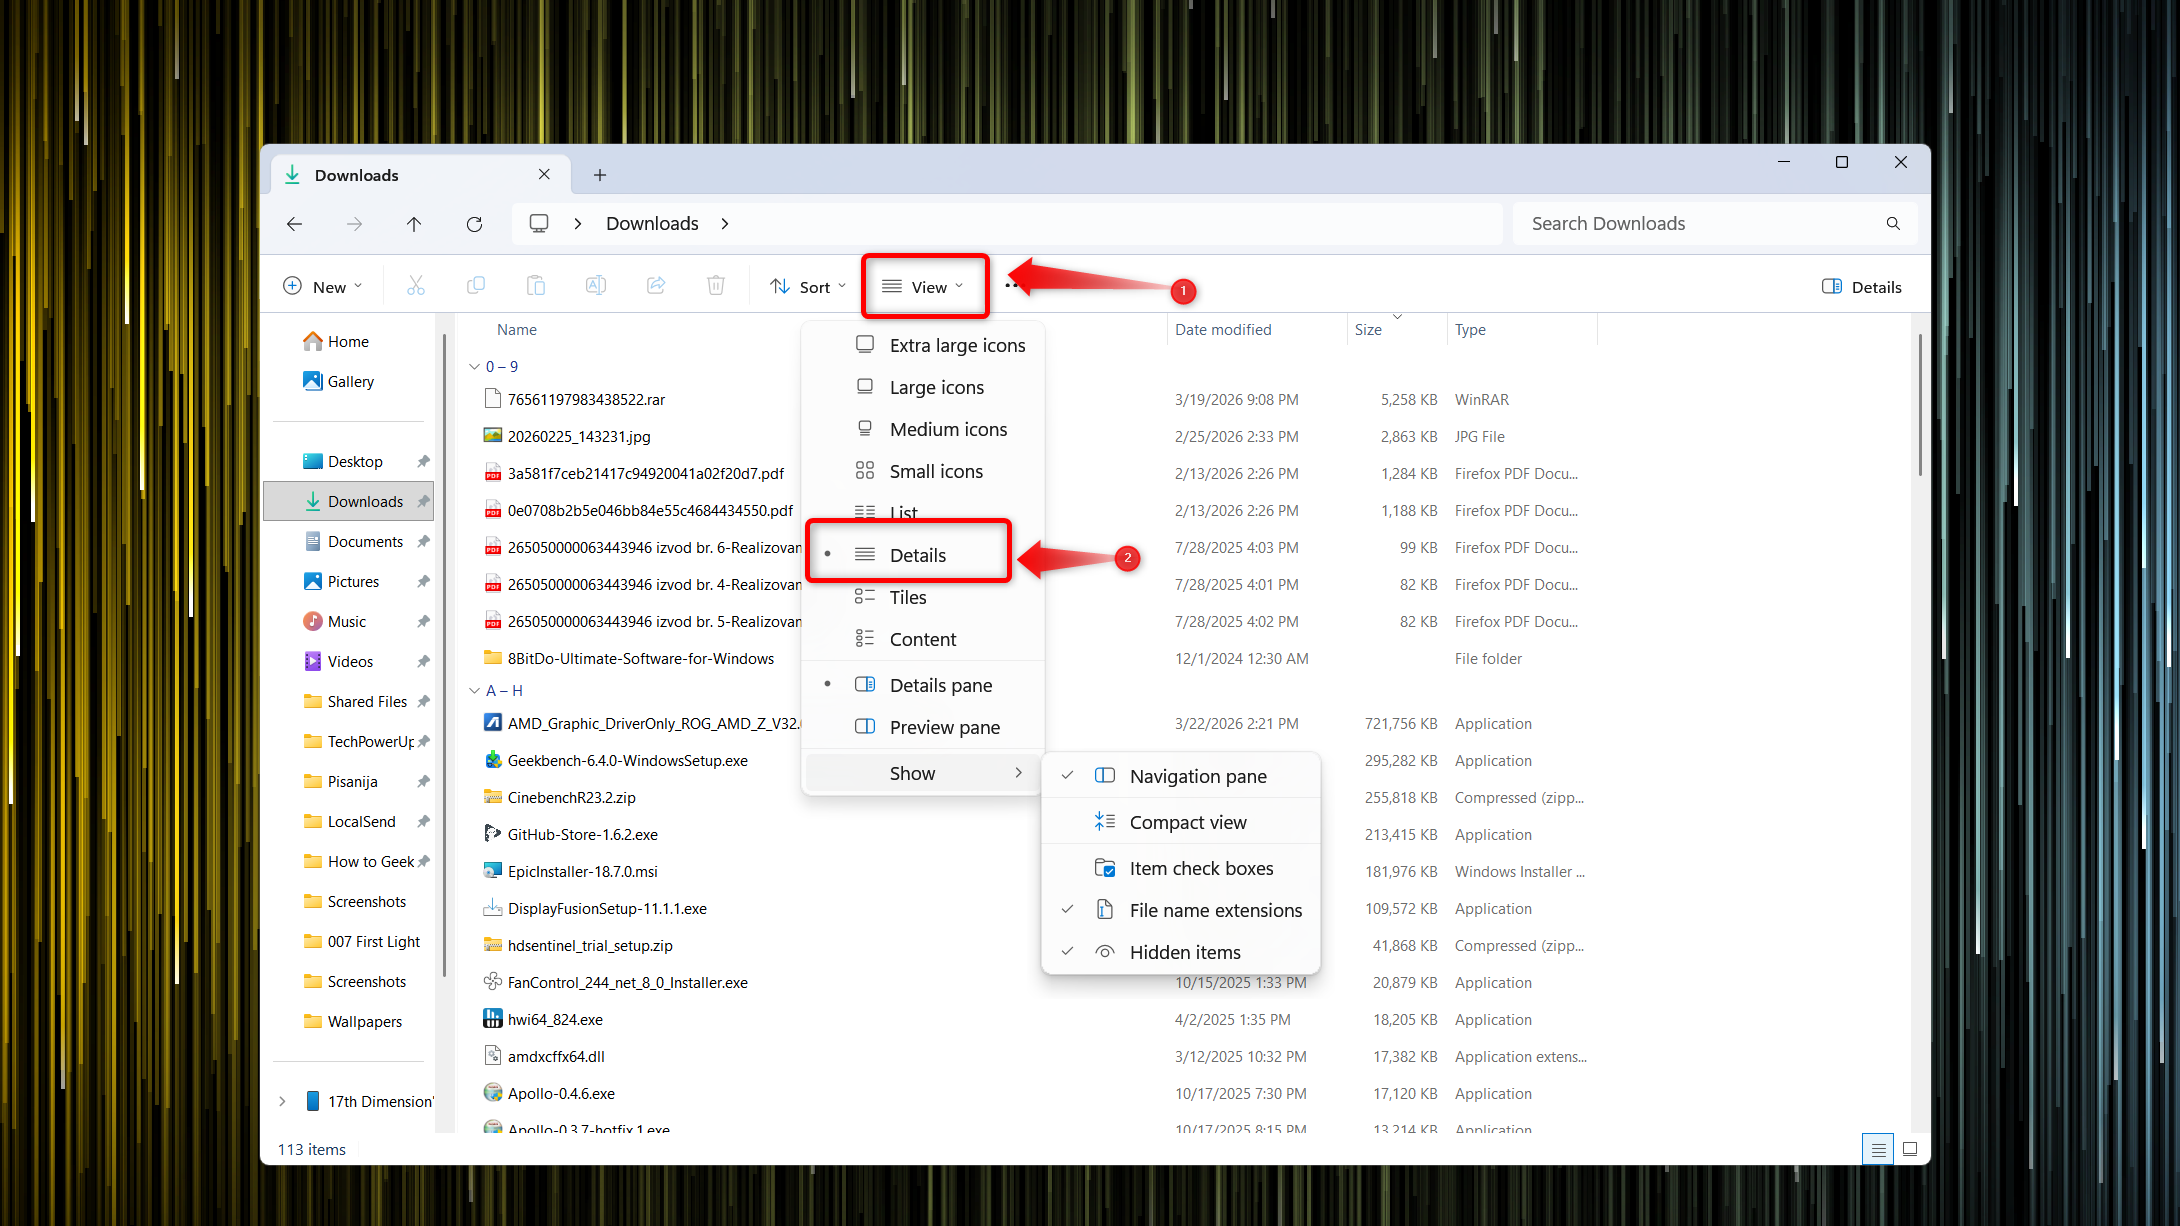Select Tiles view
This screenshot has width=2180, height=1226.
[x=923, y=597]
